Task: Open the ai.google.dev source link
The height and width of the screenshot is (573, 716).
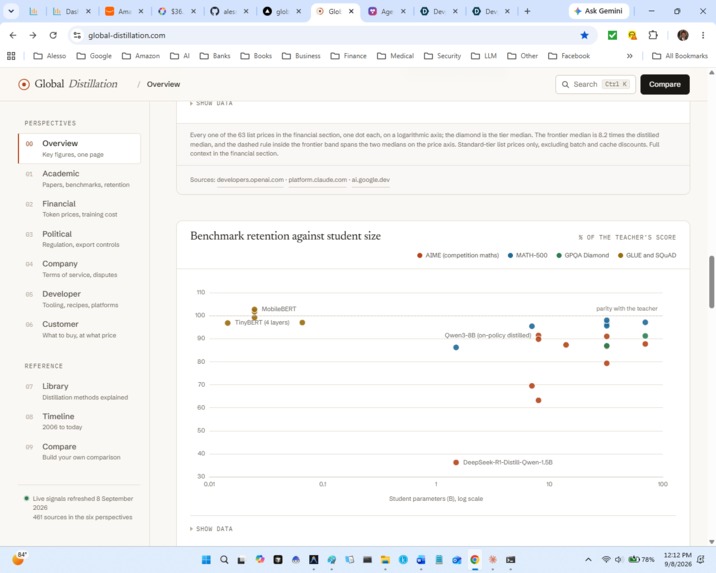Action: point(371,180)
